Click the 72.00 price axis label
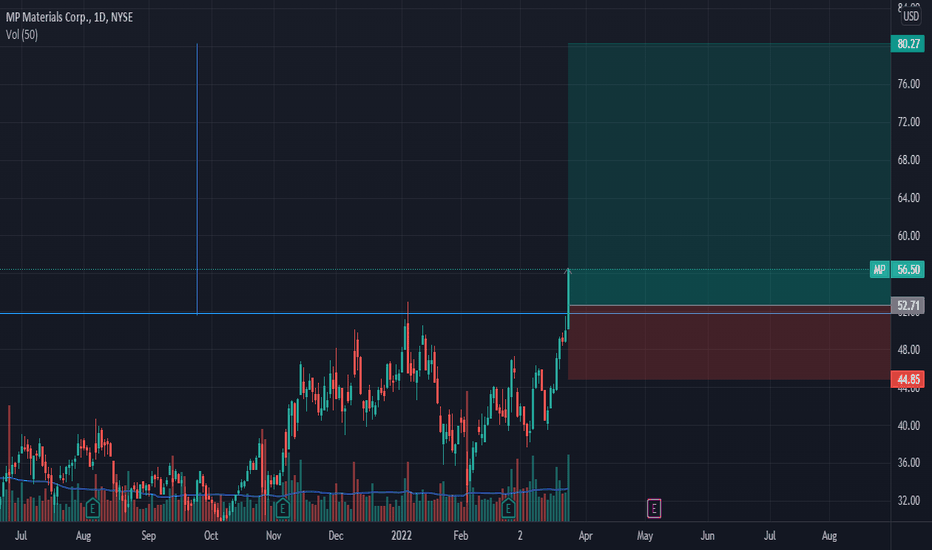The width and height of the screenshot is (932, 550). (x=909, y=122)
